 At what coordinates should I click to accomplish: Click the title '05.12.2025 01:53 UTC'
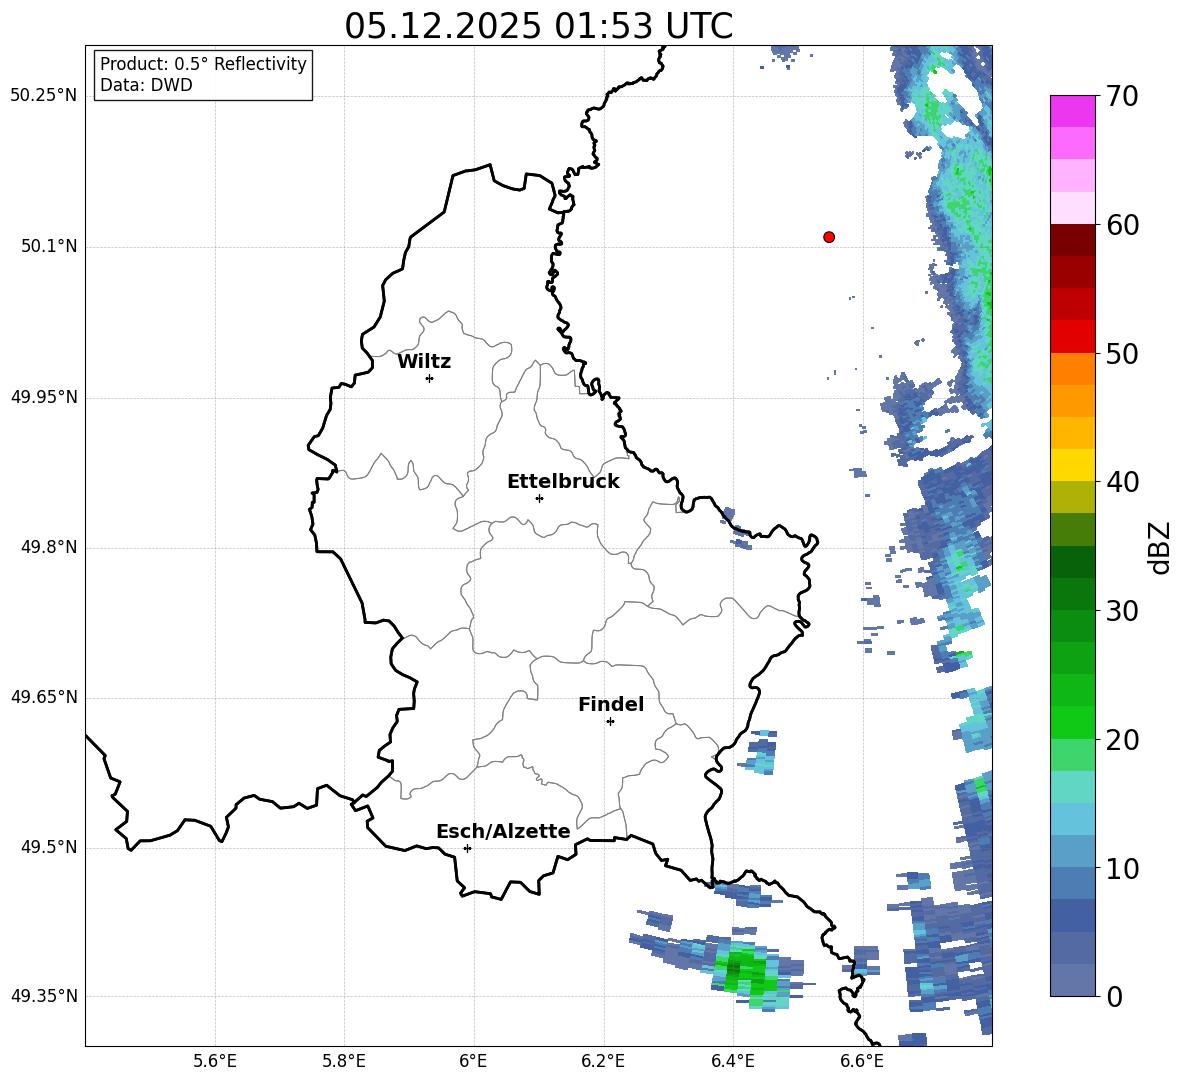(x=538, y=26)
